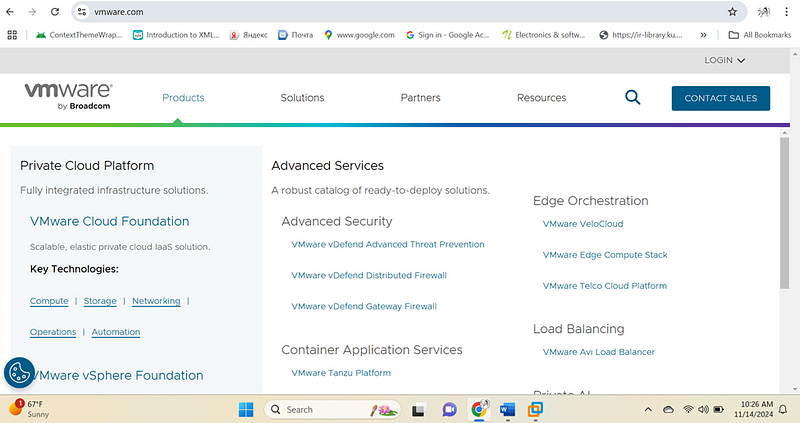This screenshot has height=423, width=800.
Task: Click the volume speaker tray icon
Action: (x=704, y=409)
